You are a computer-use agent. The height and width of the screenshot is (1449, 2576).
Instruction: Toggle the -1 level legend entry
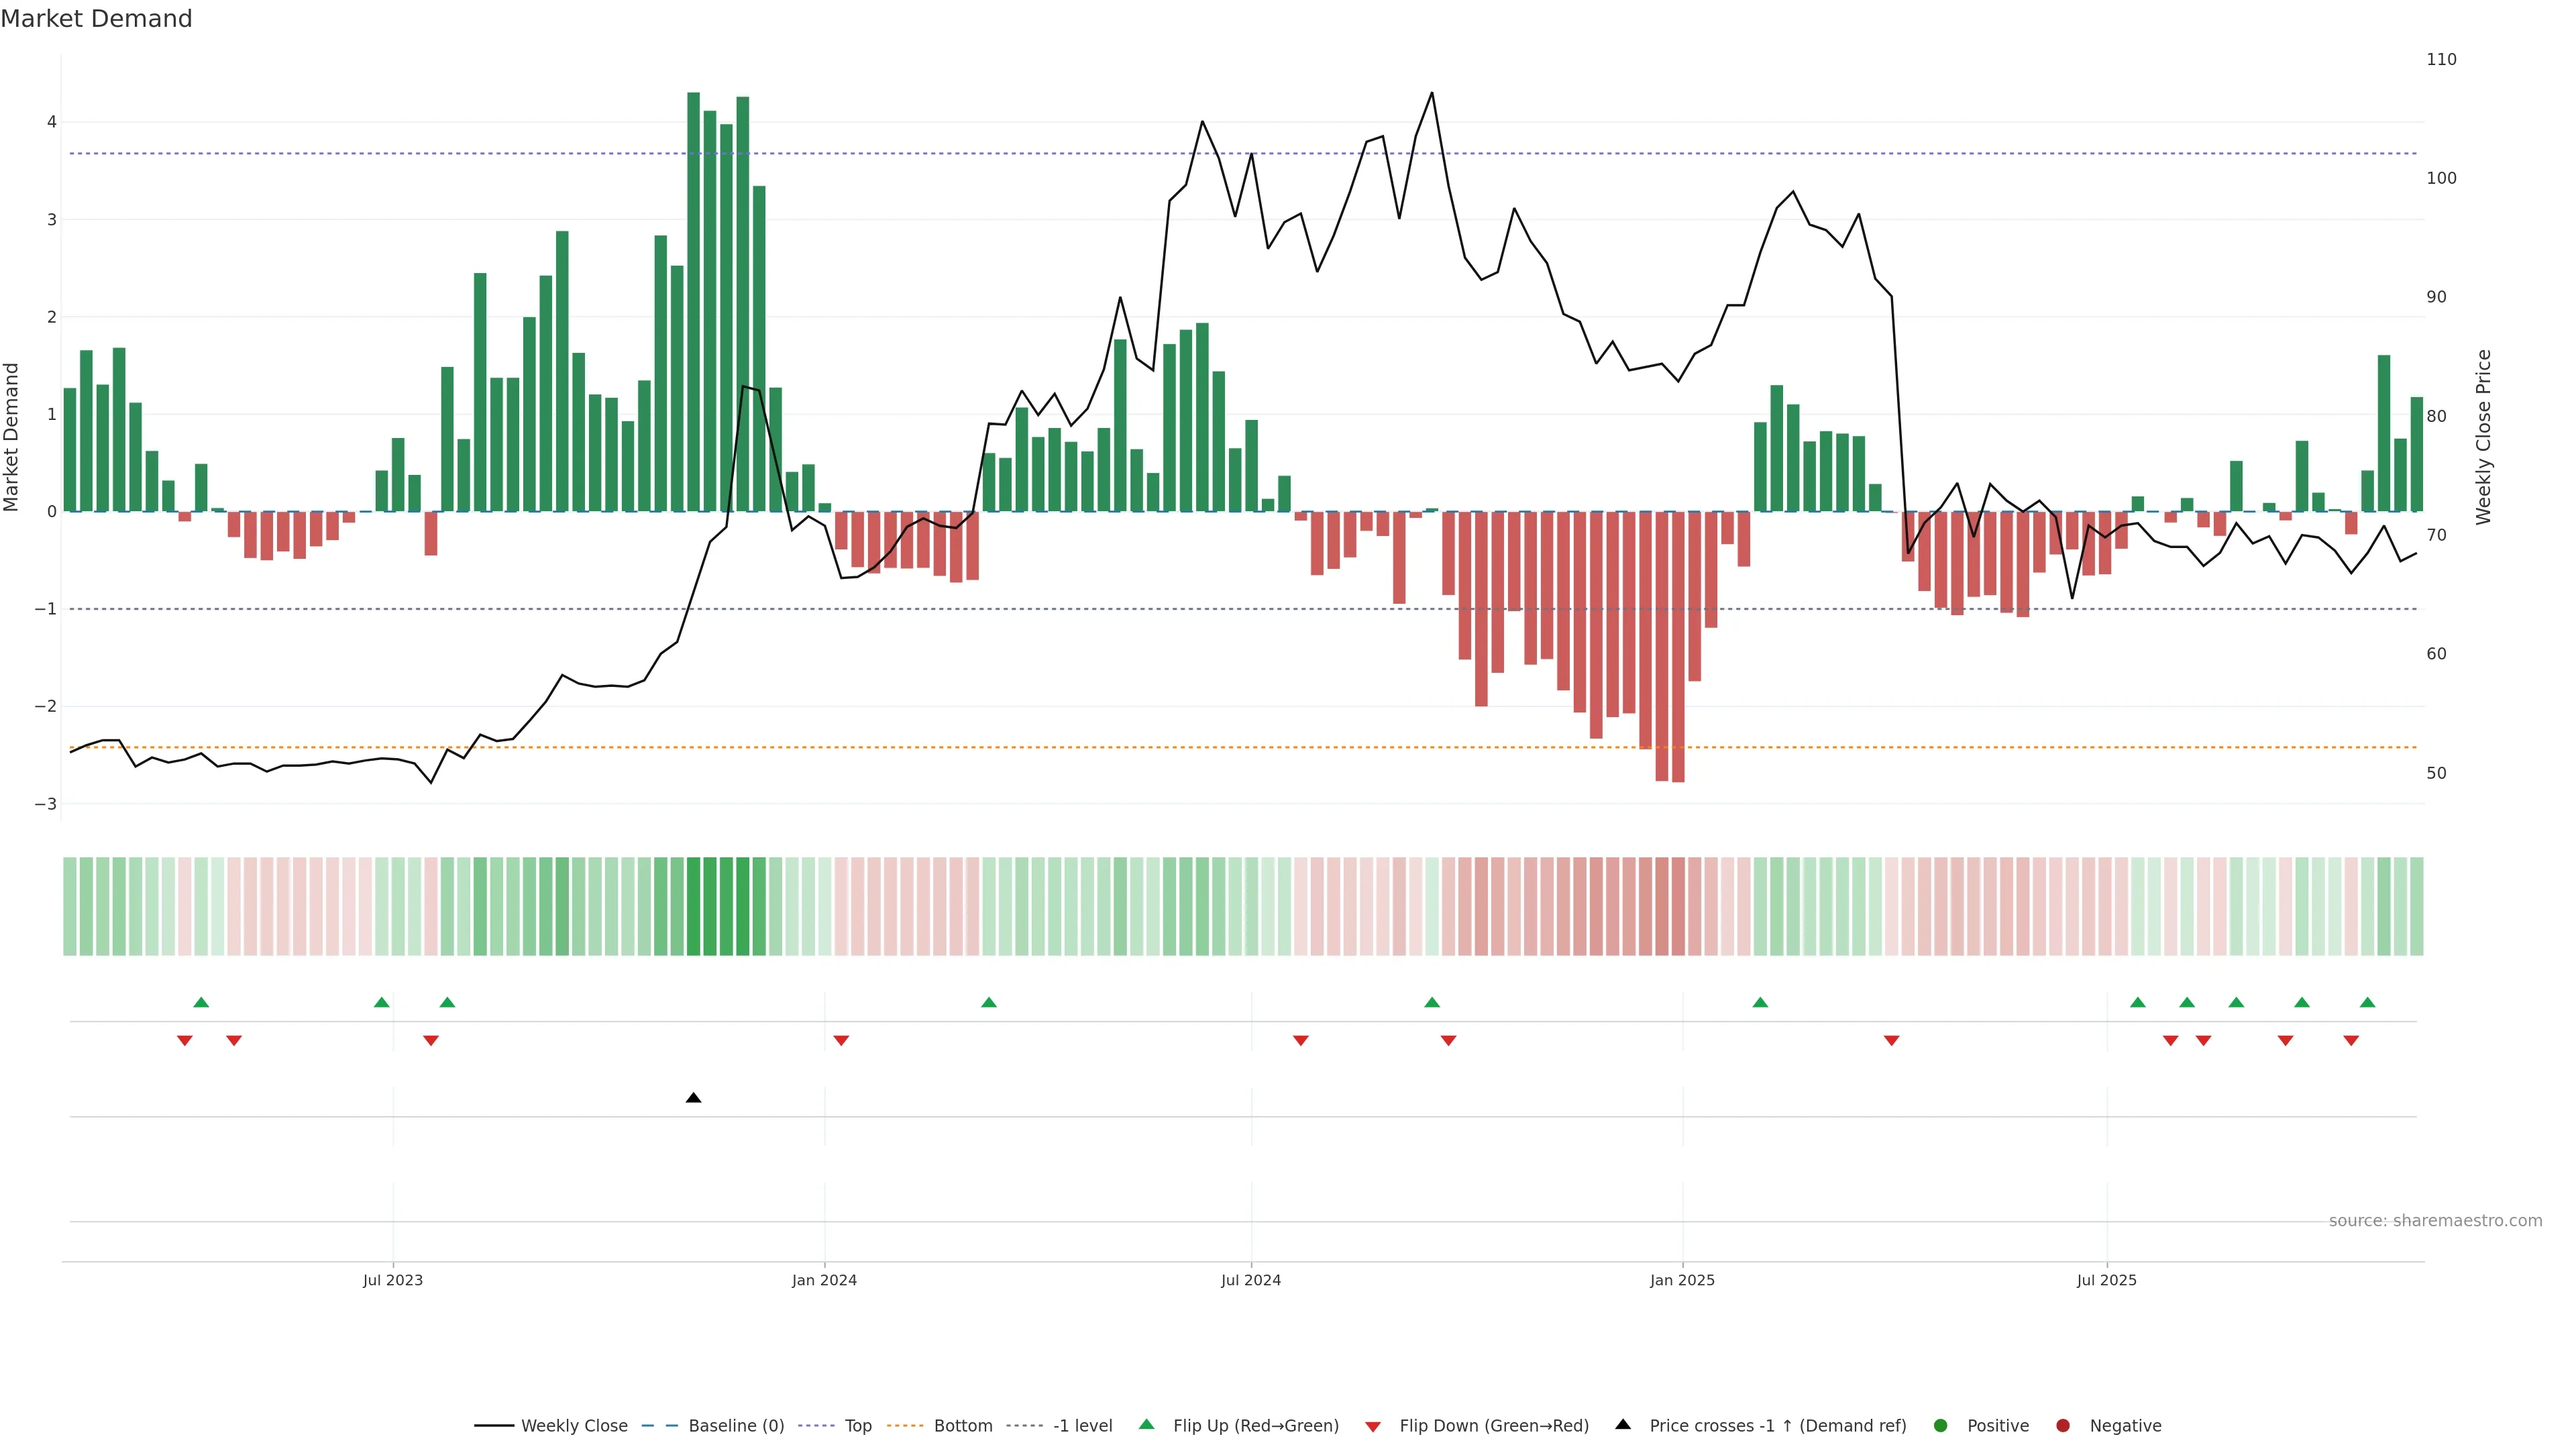[x=1082, y=1425]
